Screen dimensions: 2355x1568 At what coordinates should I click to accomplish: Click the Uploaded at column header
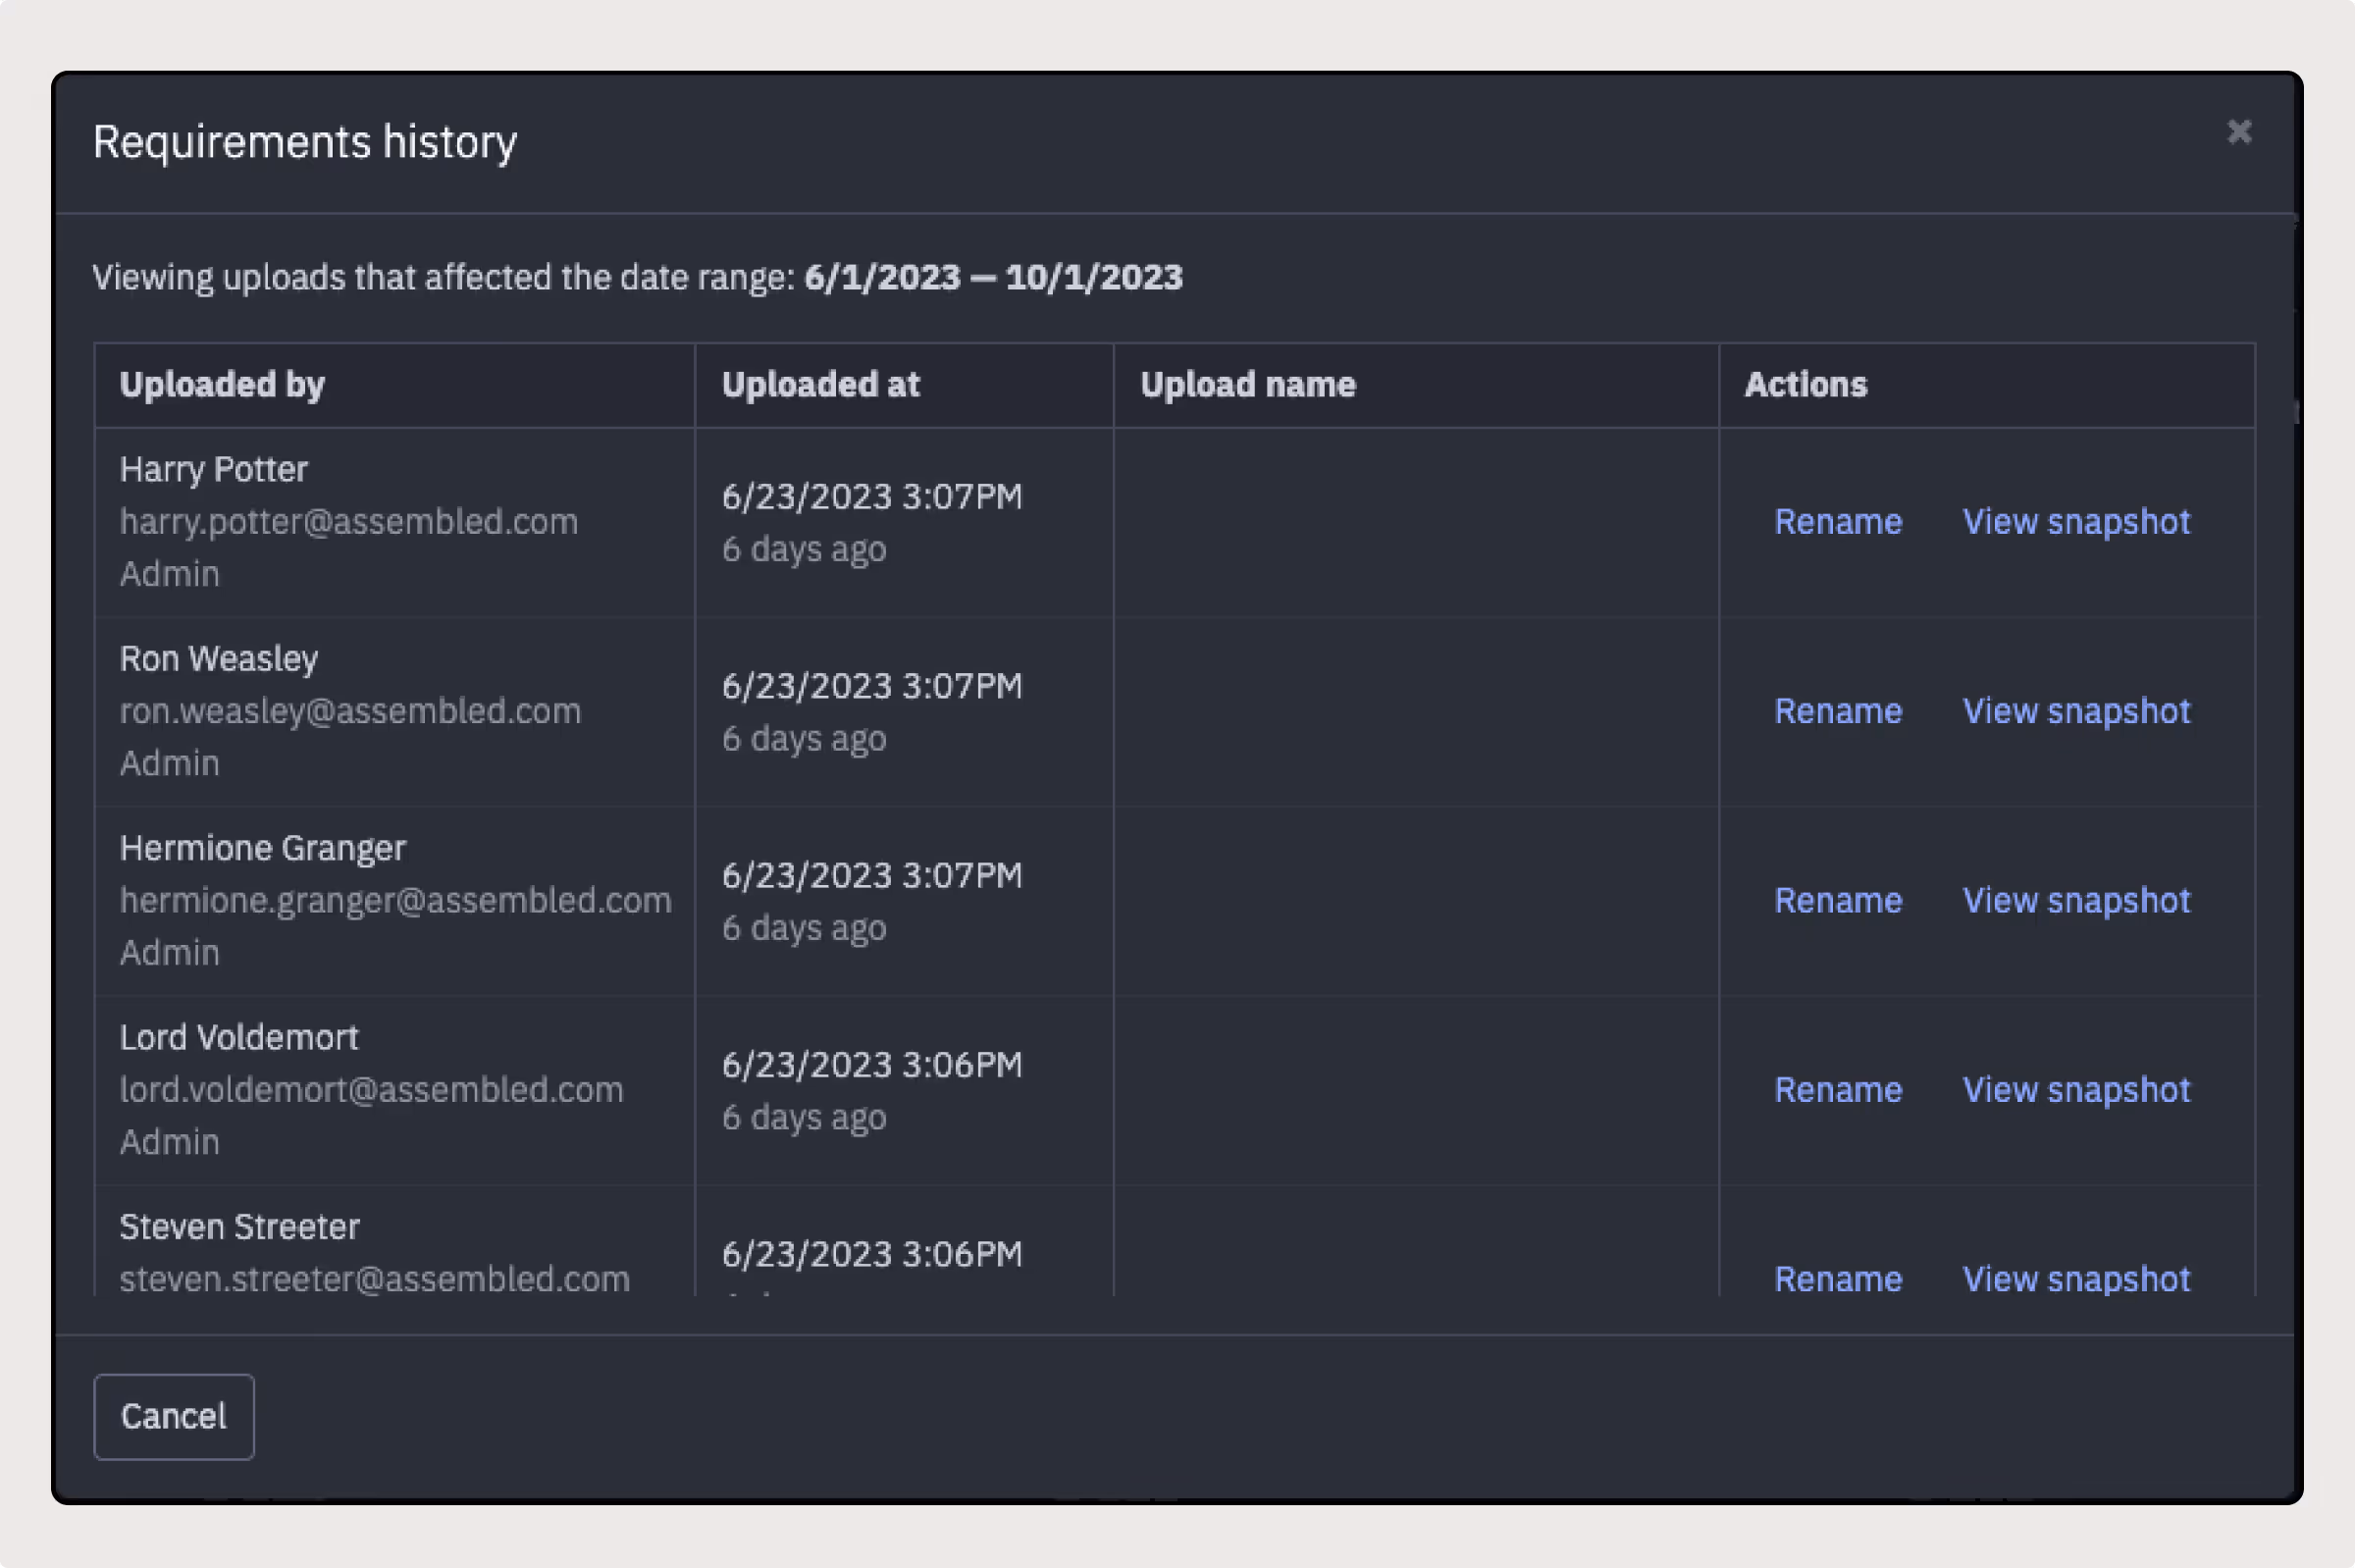(820, 385)
